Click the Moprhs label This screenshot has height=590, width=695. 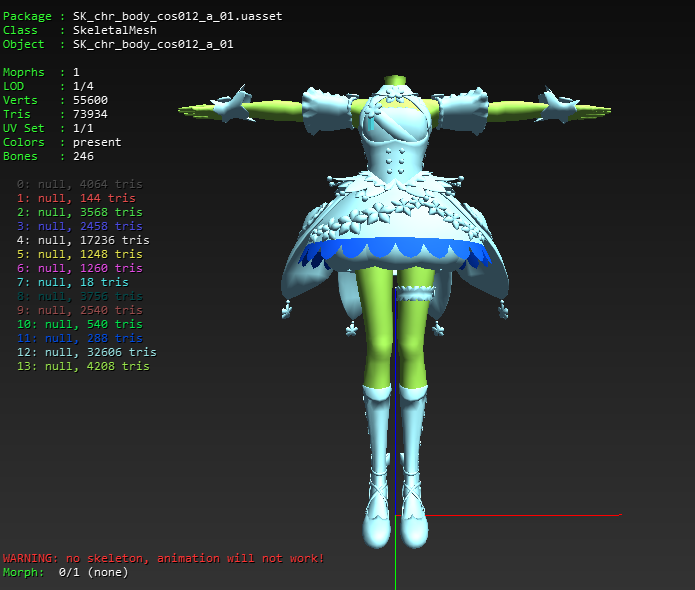click(23, 72)
